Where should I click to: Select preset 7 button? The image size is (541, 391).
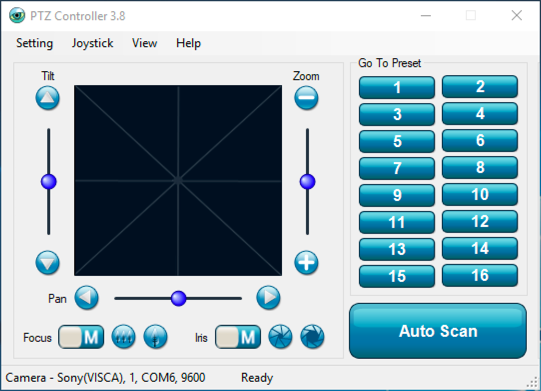click(x=397, y=168)
